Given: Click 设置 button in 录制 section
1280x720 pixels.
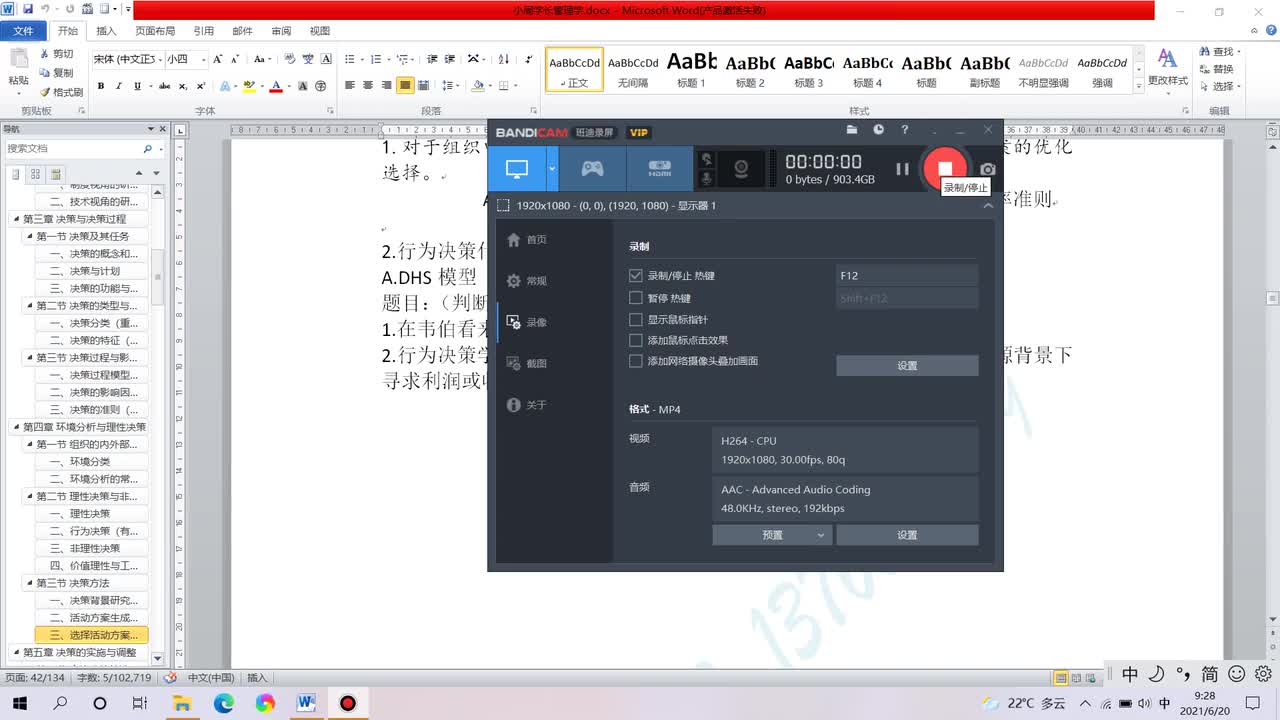Looking at the screenshot, I should 907,366.
